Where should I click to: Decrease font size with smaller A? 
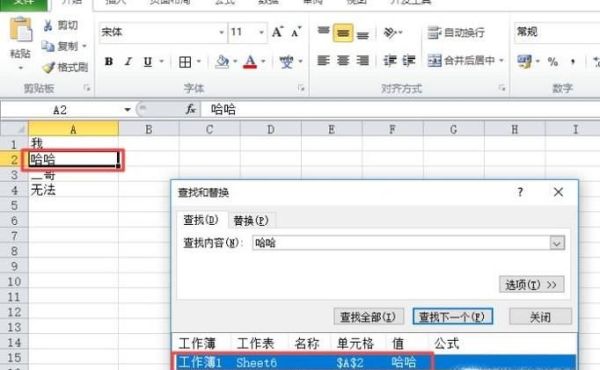point(296,32)
